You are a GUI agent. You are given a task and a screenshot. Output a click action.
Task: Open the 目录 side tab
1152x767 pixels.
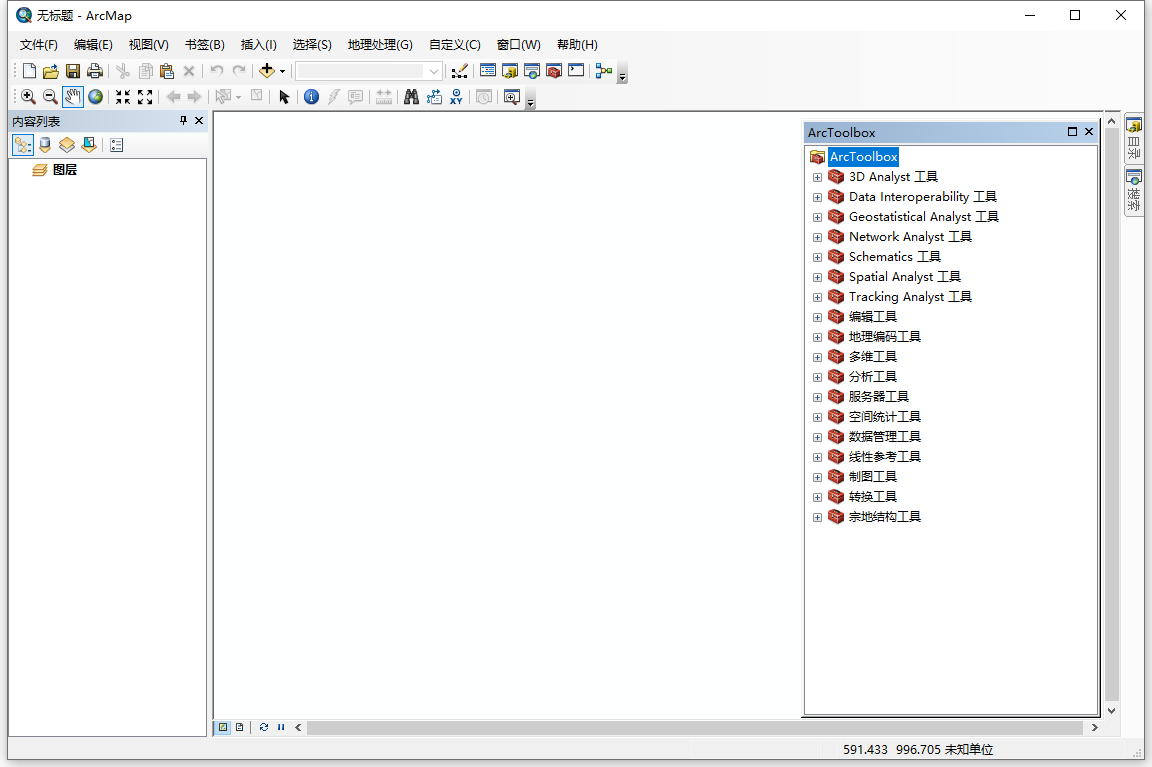(1134, 139)
